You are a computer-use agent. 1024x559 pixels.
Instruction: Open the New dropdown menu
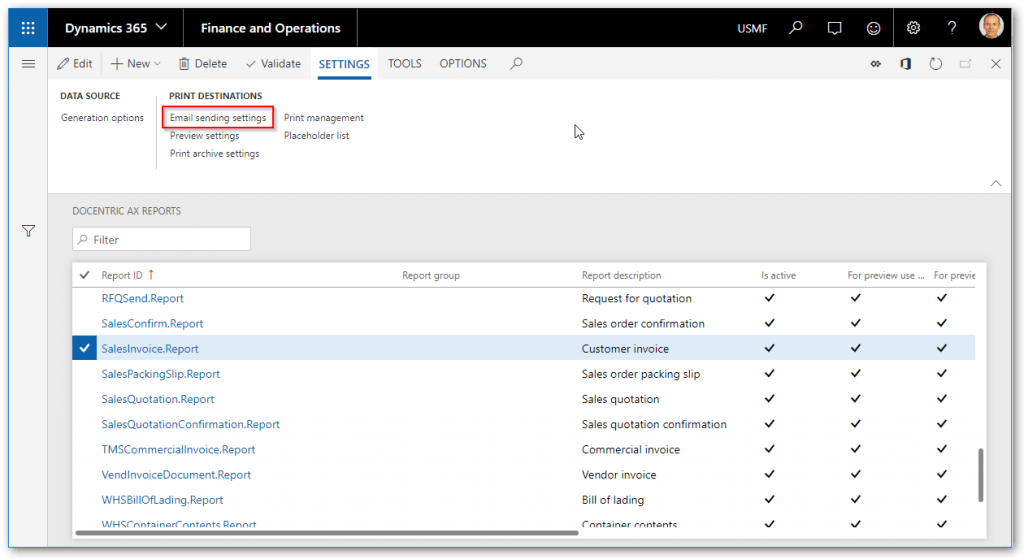click(135, 63)
